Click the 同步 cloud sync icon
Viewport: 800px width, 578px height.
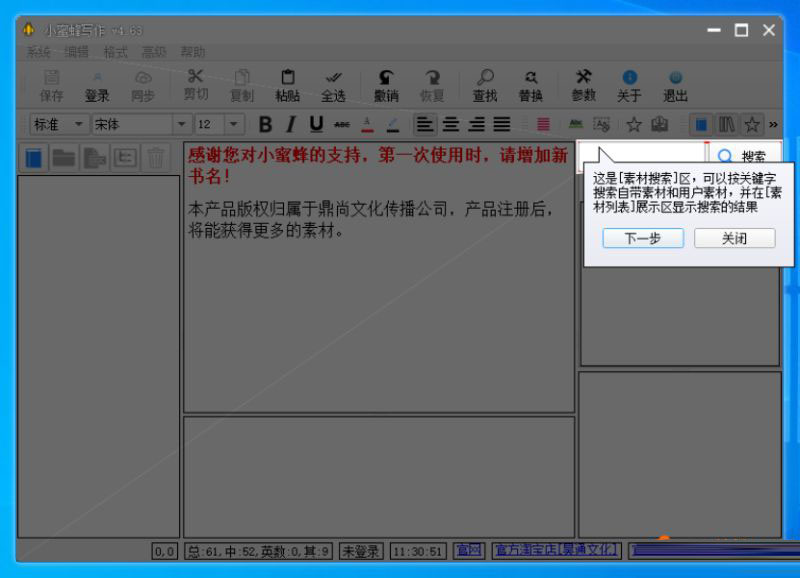tap(143, 86)
